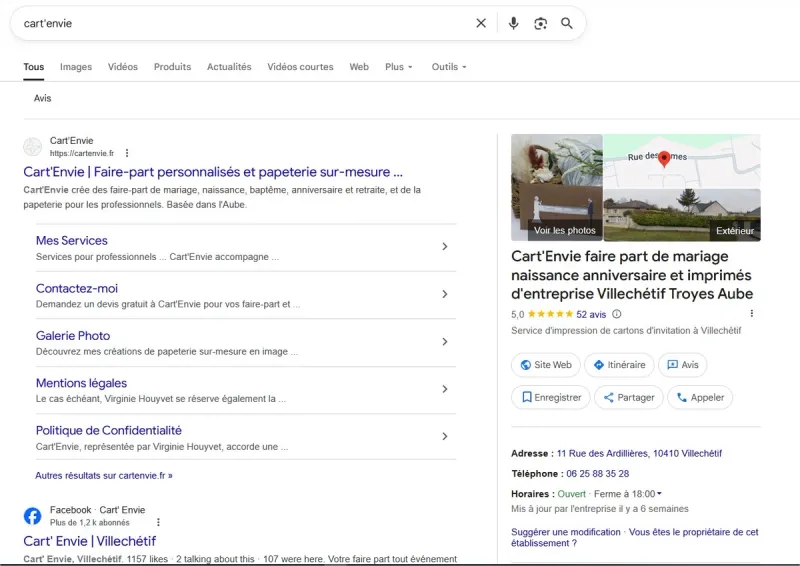Click the Partager button
The width and height of the screenshot is (800, 566).
click(629, 398)
